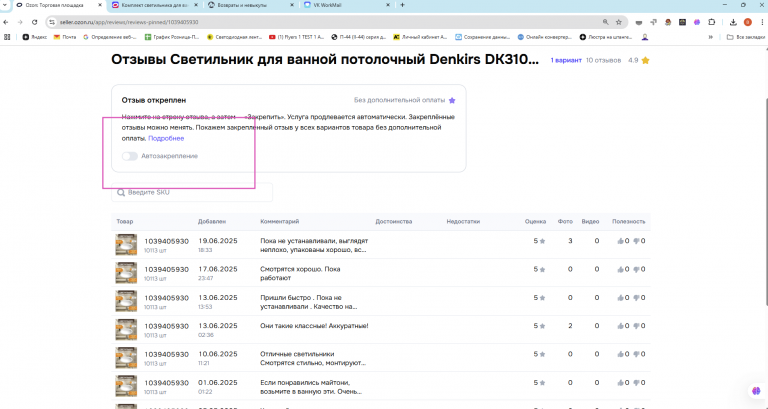Go back to the previous page

tap(6, 22)
